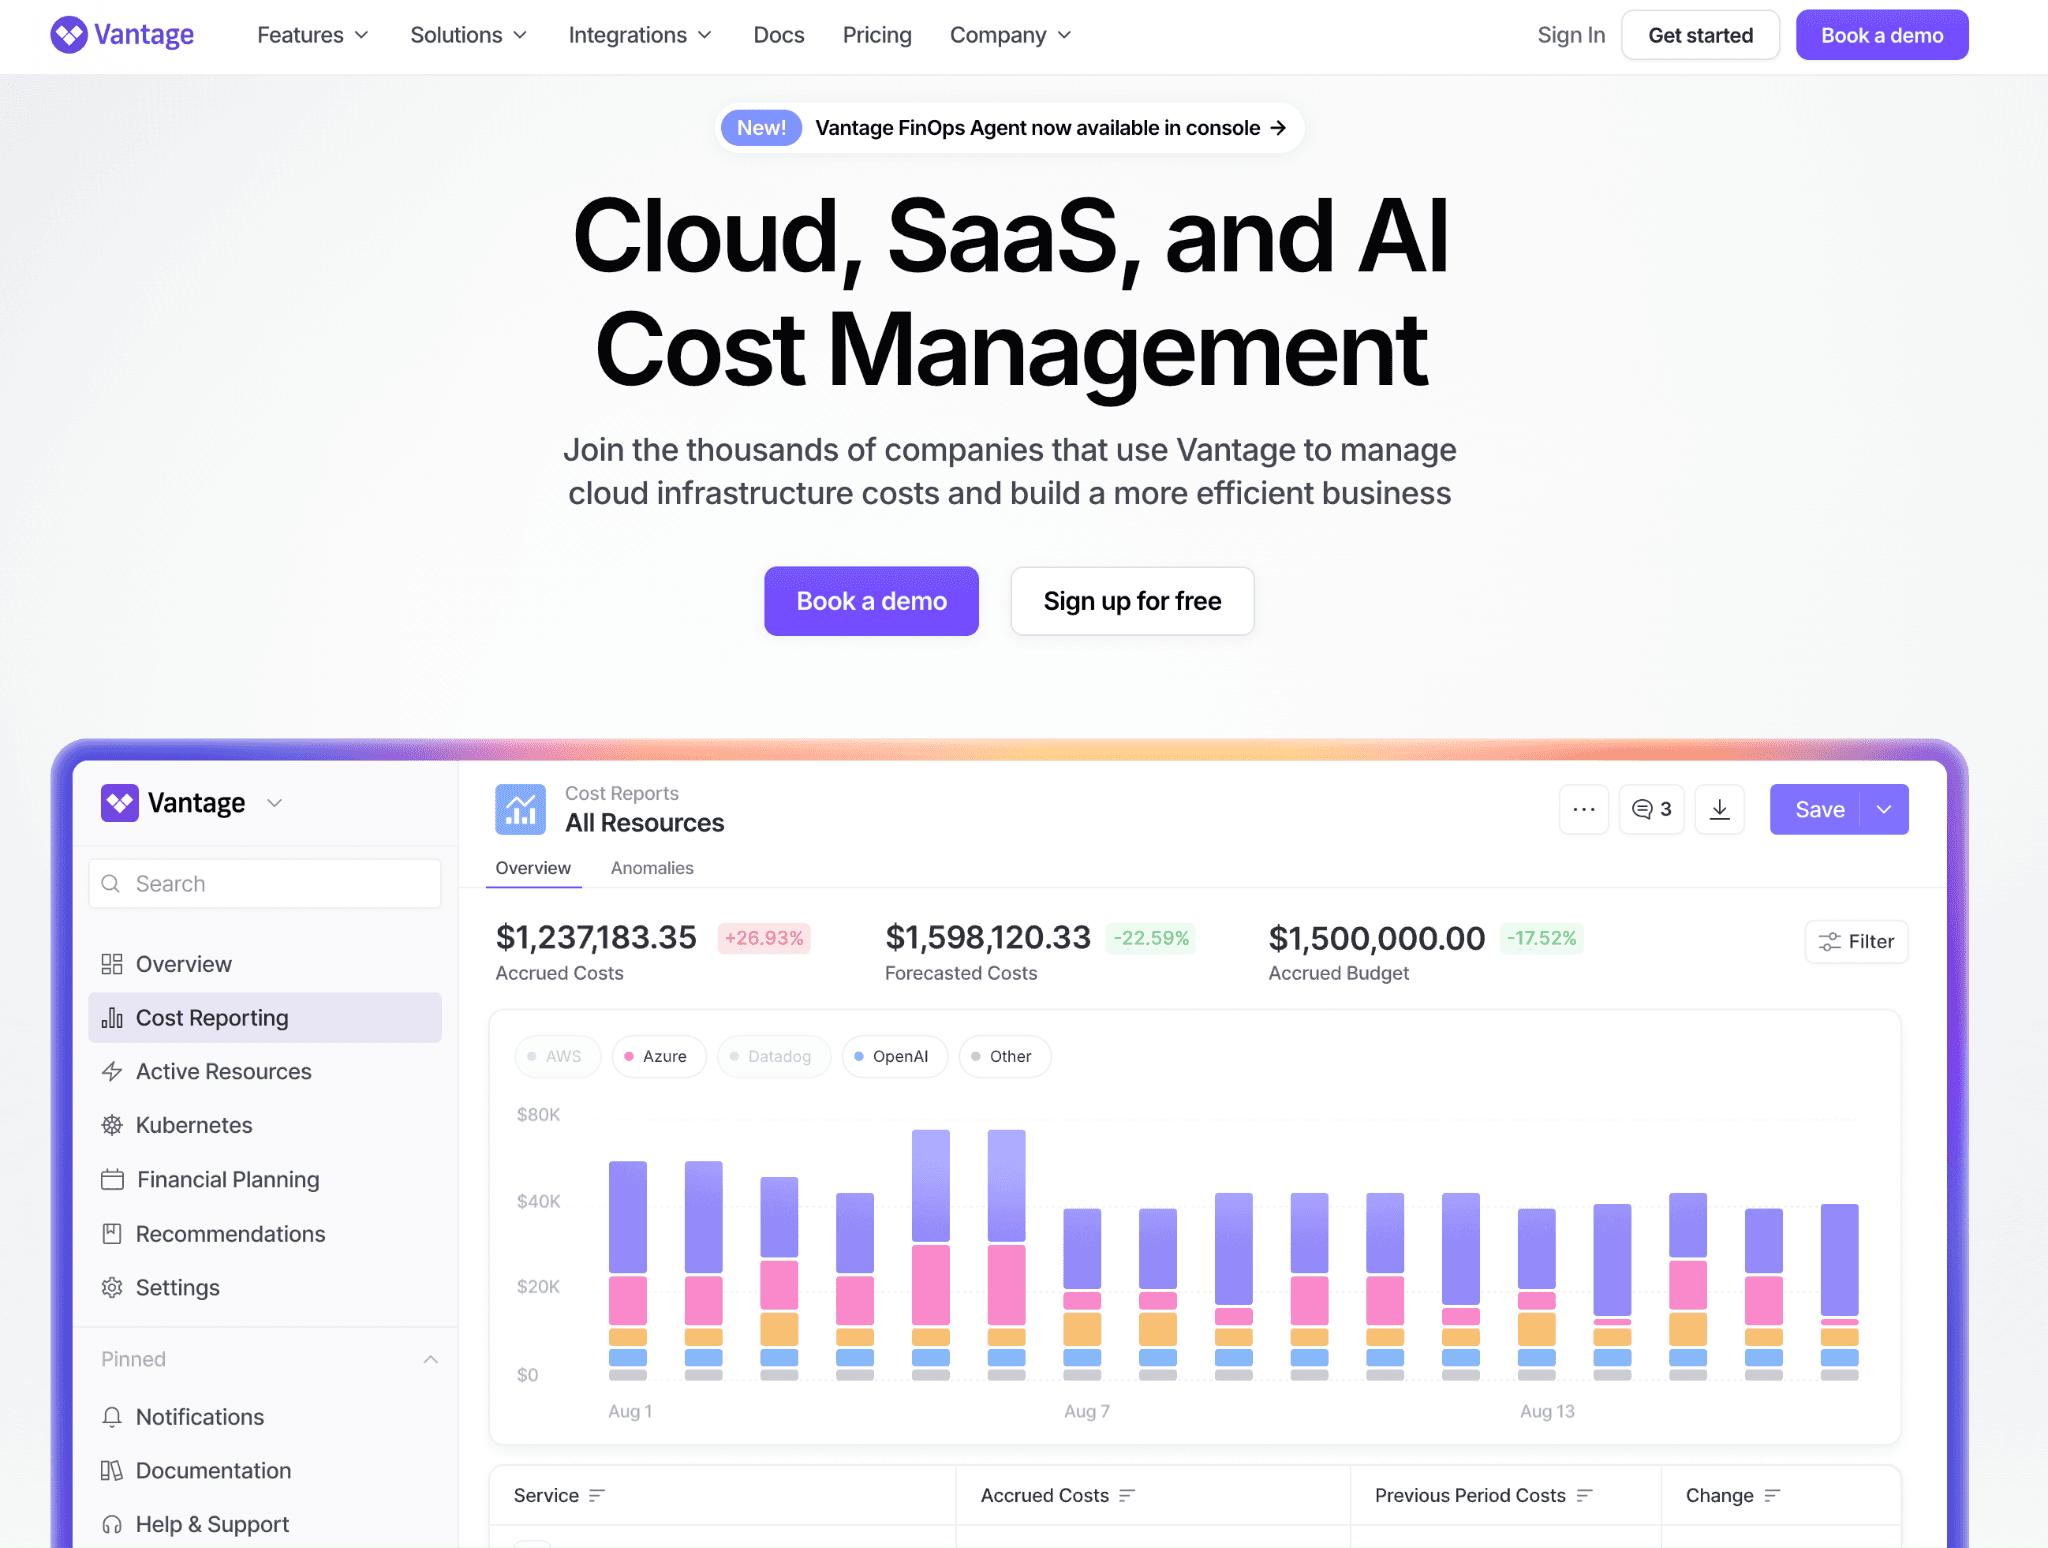The image size is (2048, 1548).
Task: Click Book a demo in the top navigation
Action: 1882,35
